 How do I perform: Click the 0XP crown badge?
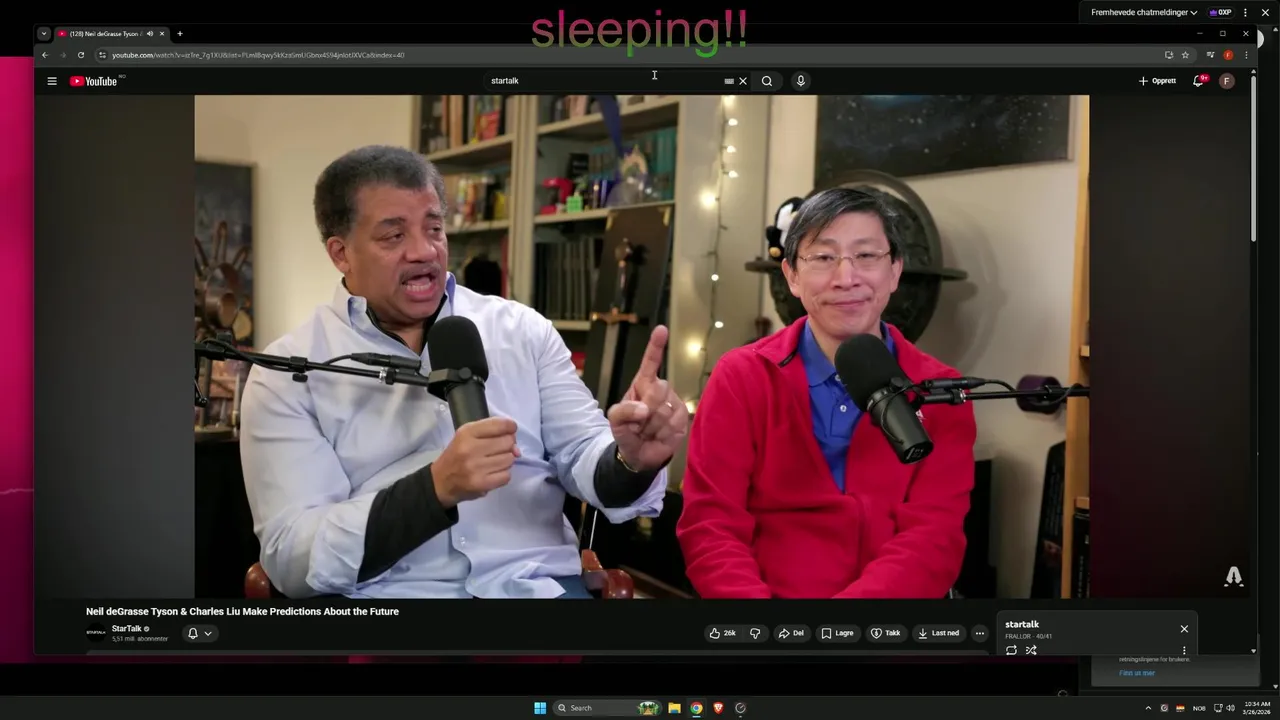[x=1220, y=13]
